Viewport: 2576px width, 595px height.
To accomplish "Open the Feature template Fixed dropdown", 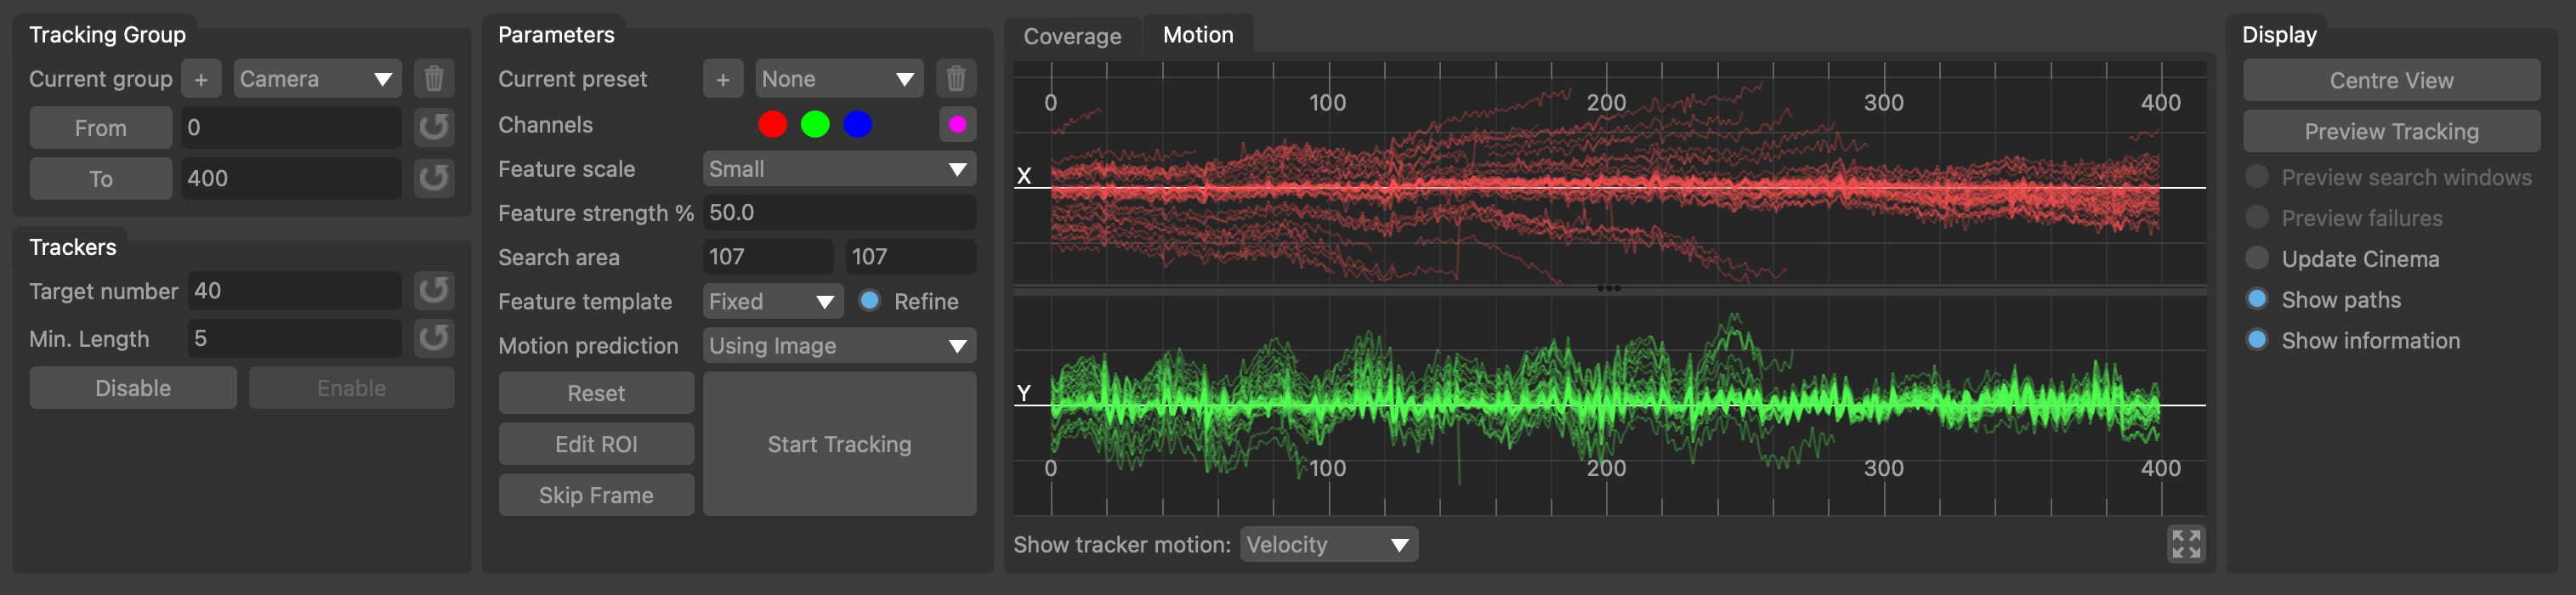I will pyautogui.click(x=773, y=301).
